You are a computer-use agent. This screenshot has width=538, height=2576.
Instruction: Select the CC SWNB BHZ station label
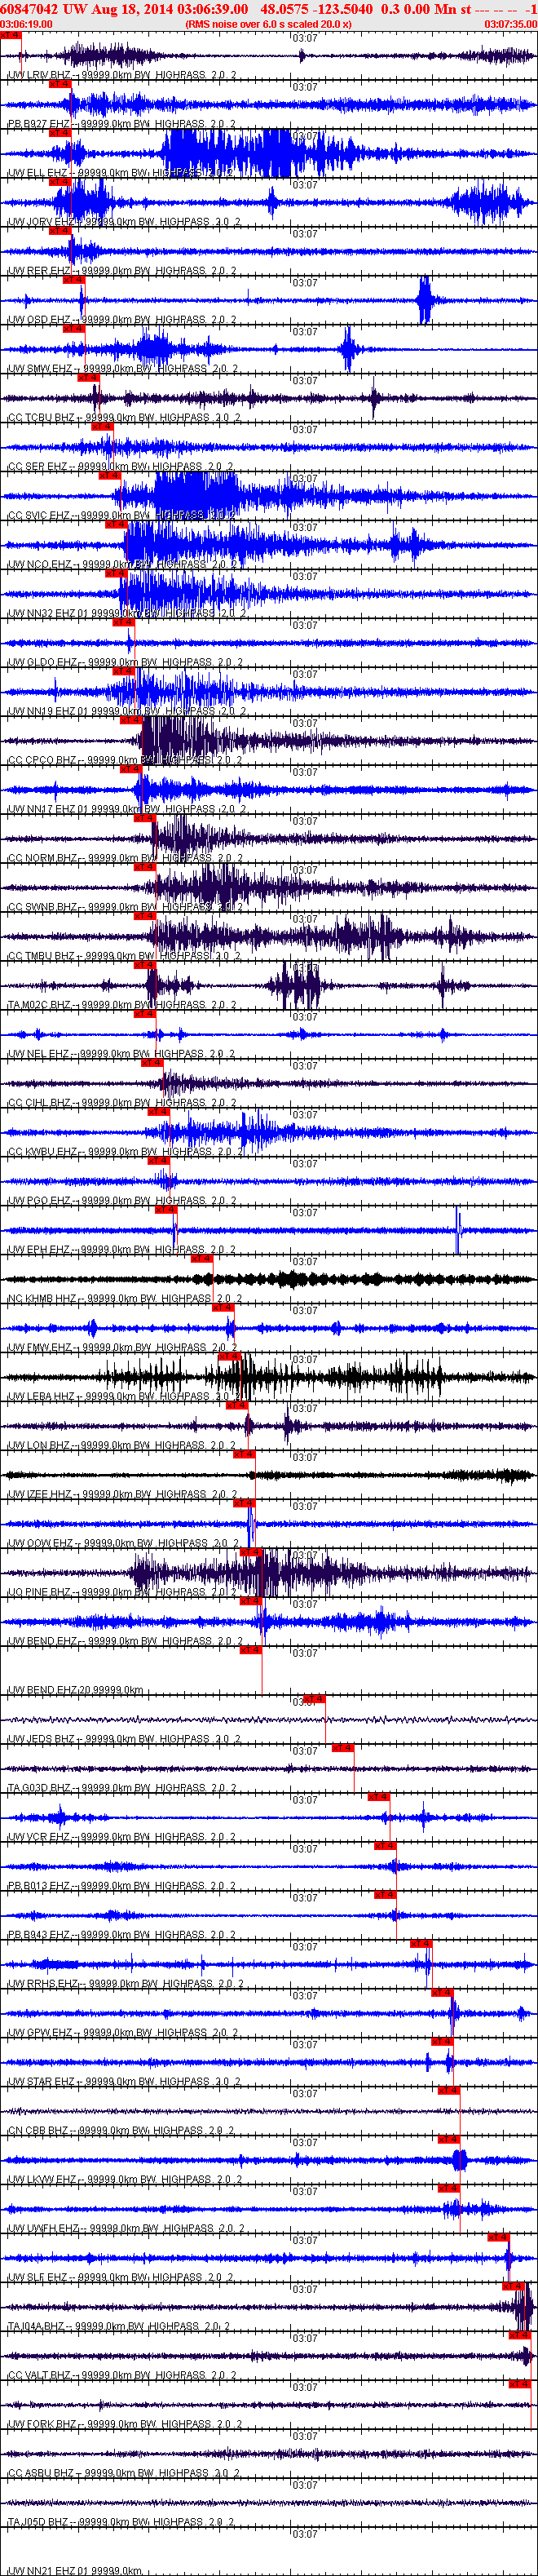(x=124, y=908)
